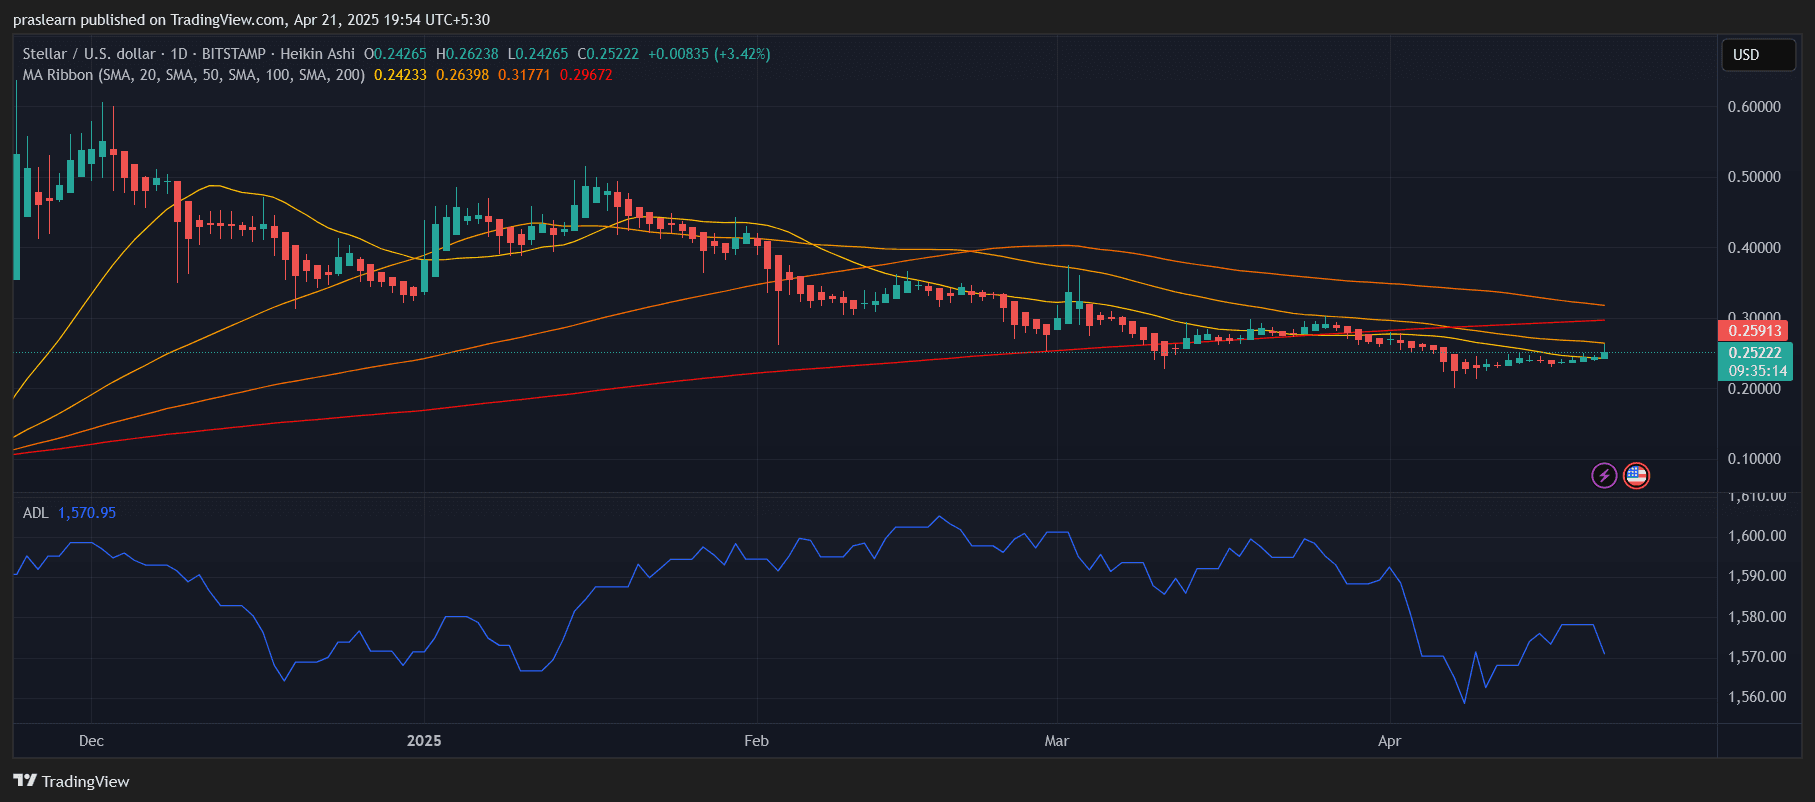Click the praslearn published on TradingView.com header
The width and height of the screenshot is (1815, 802).
click(251, 20)
